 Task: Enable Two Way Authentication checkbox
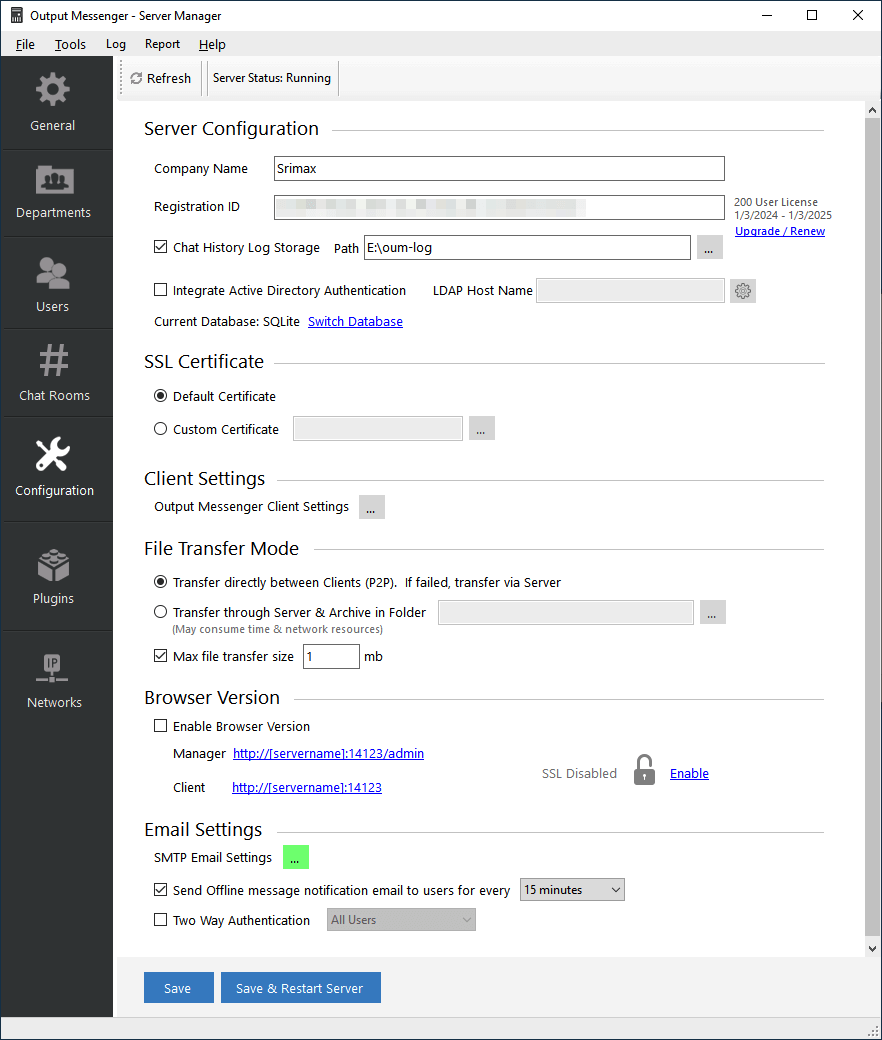[160, 920]
